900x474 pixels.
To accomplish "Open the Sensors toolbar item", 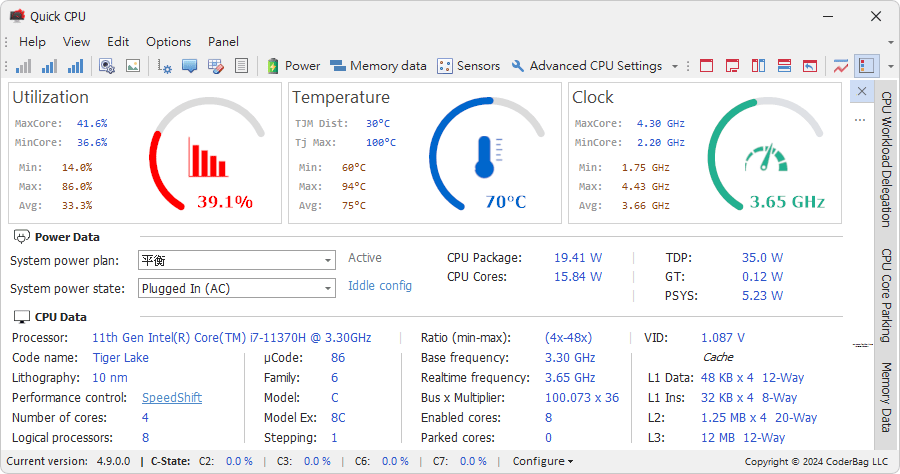I will pos(468,66).
